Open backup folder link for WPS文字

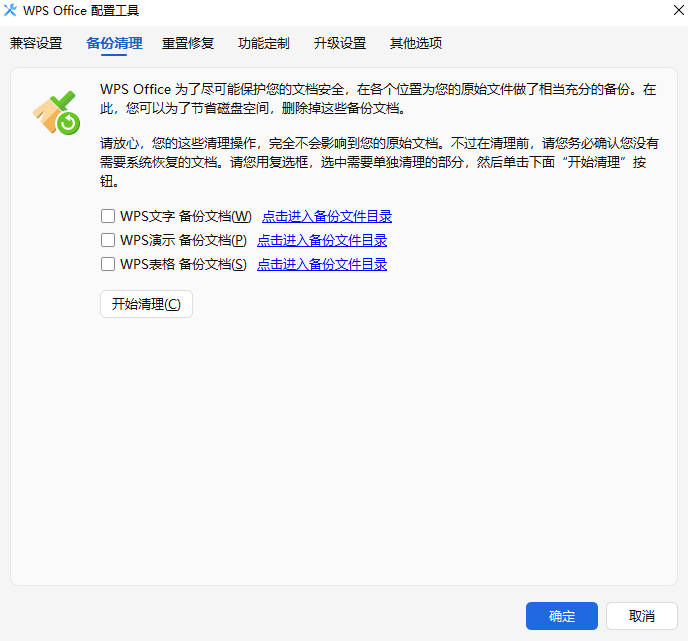pos(327,216)
